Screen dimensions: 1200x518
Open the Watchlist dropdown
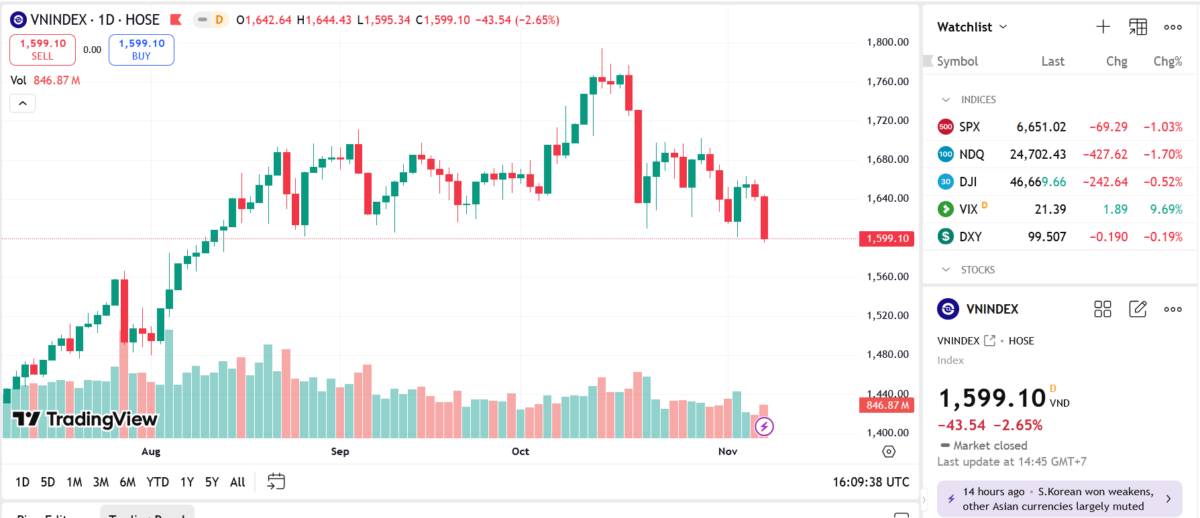click(972, 27)
